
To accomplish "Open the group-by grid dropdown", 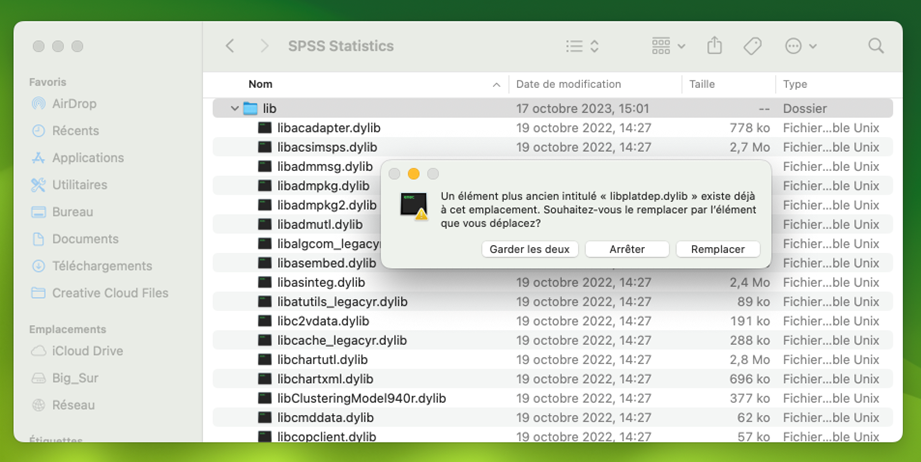I will coord(668,46).
